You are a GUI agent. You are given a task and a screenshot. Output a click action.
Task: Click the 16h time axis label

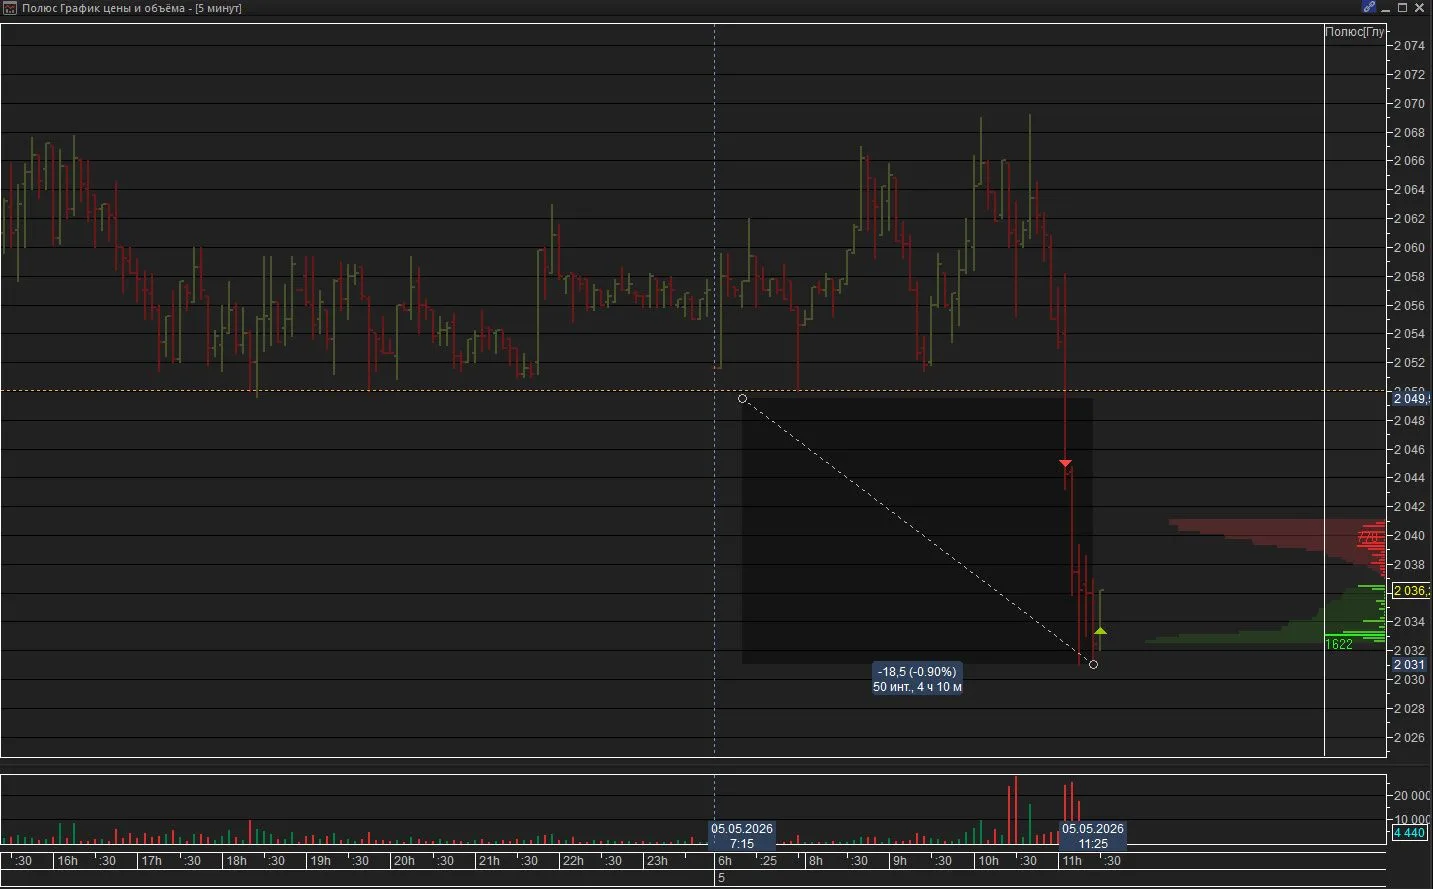(x=67, y=861)
